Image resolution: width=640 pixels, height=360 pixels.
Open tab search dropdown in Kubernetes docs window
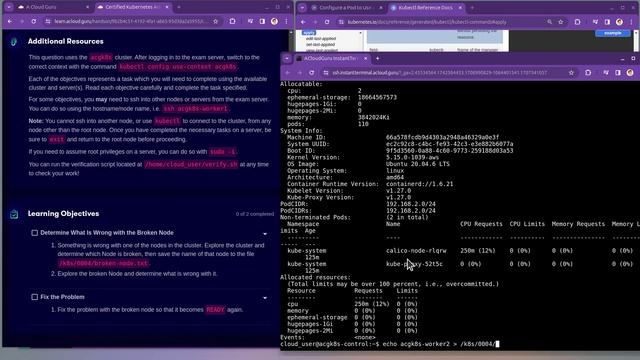302,7
